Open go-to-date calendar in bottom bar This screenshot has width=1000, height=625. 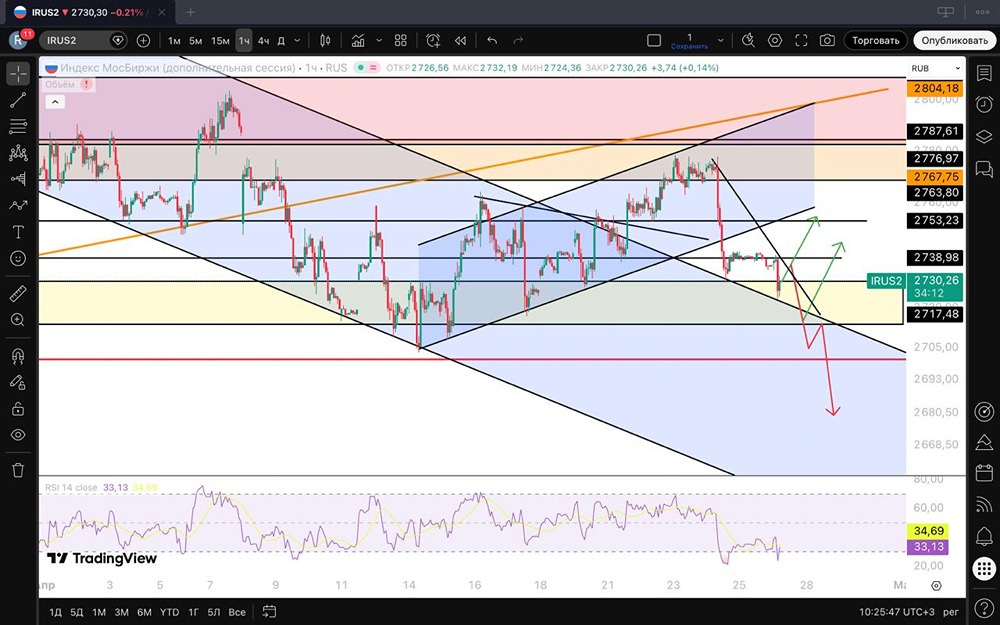tap(269, 612)
